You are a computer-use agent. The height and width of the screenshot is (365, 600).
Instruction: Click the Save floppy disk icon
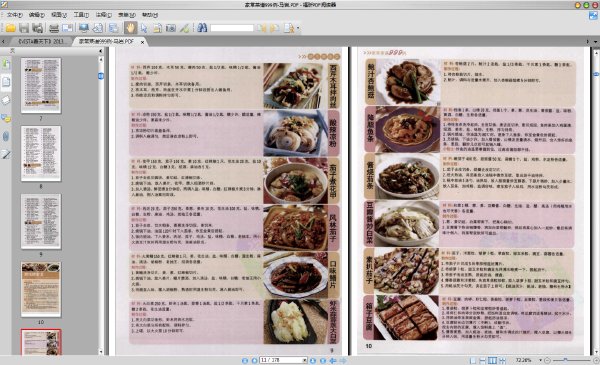click(x=24, y=28)
